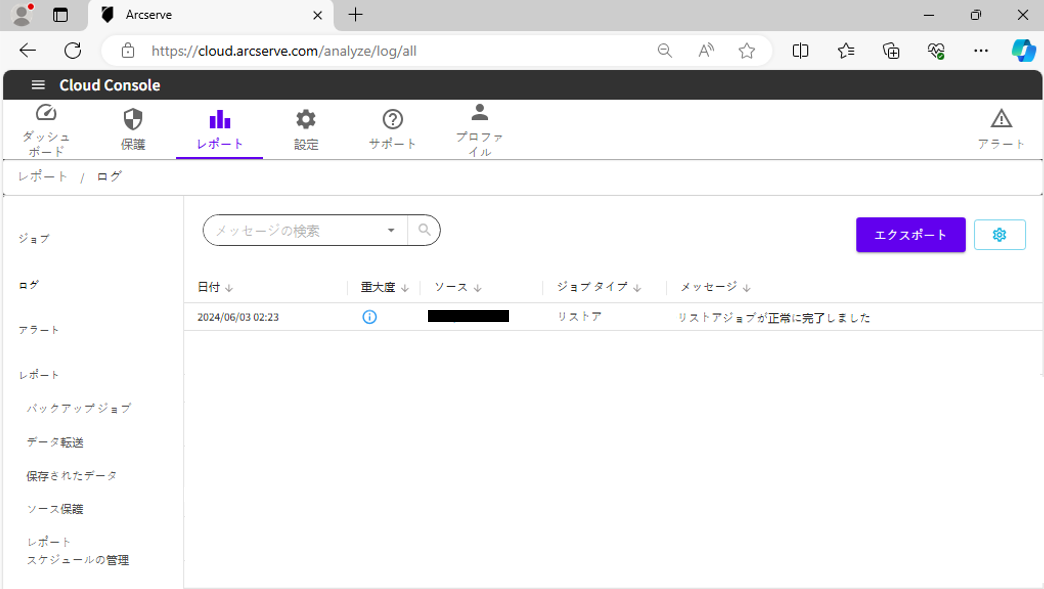Image resolution: width=1044 pixels, height=589 pixels.
Task: Click the info severity icon in the log row
Action: click(x=369, y=317)
